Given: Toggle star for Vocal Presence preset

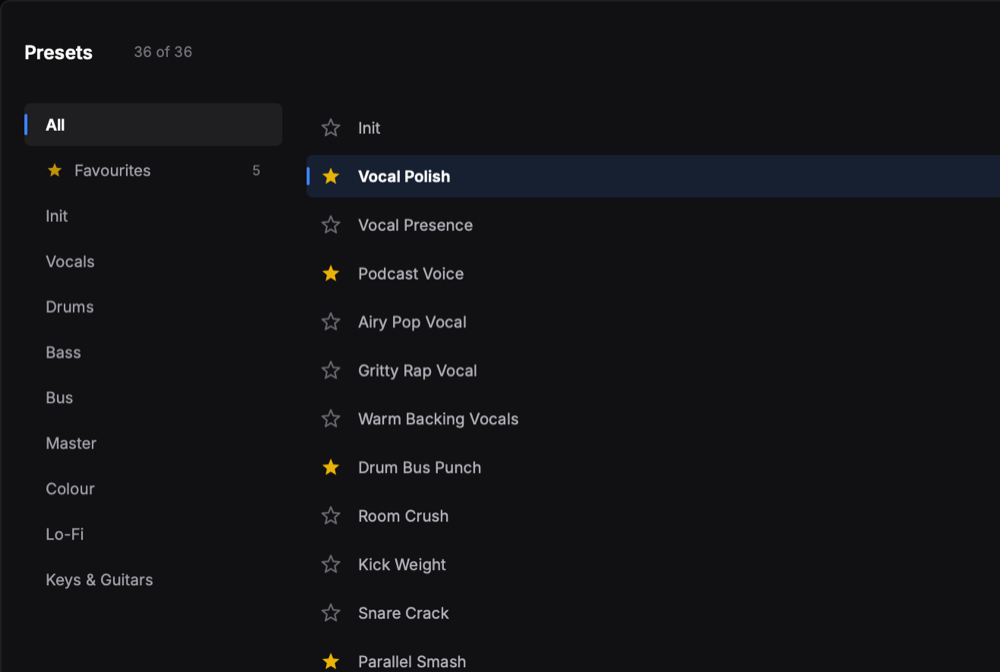Looking at the screenshot, I should click(x=330, y=224).
